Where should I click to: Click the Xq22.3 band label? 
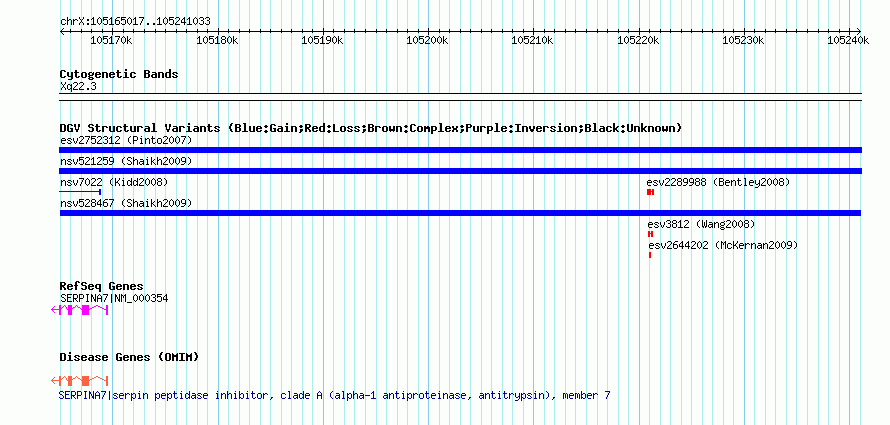[x=78, y=87]
